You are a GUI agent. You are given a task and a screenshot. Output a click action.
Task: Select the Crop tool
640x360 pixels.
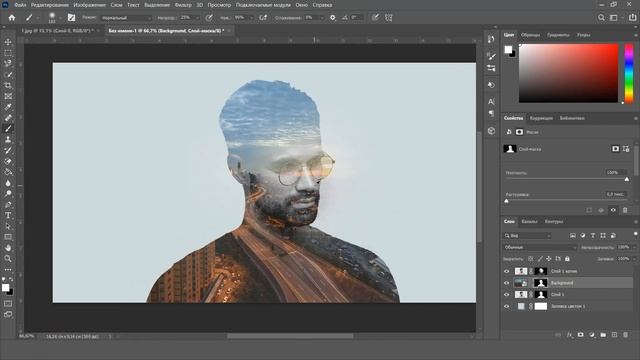tap(8, 85)
